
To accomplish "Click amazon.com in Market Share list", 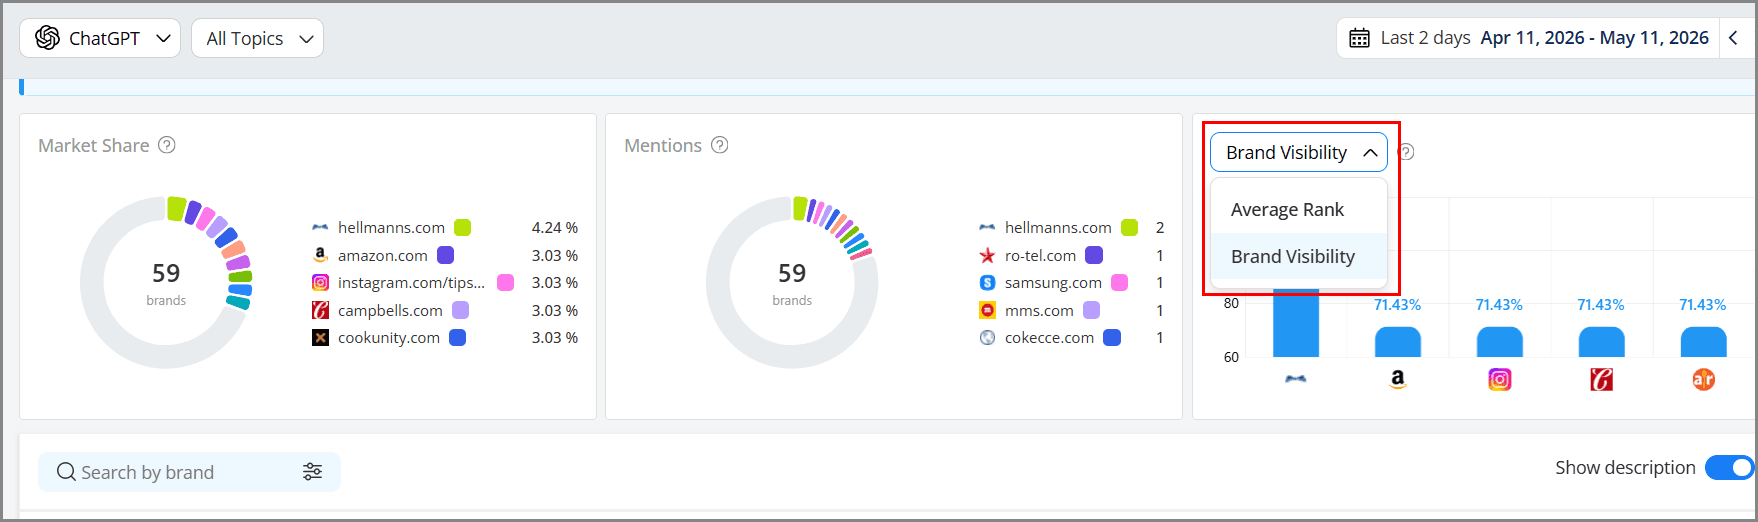I will 383,256.
